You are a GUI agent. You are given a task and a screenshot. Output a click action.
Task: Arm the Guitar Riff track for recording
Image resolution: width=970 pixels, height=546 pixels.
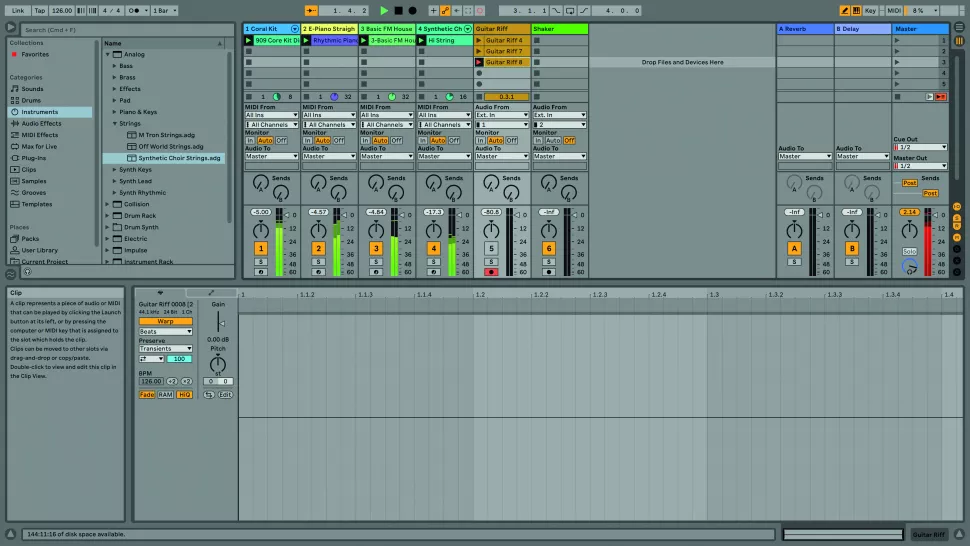pos(491,271)
